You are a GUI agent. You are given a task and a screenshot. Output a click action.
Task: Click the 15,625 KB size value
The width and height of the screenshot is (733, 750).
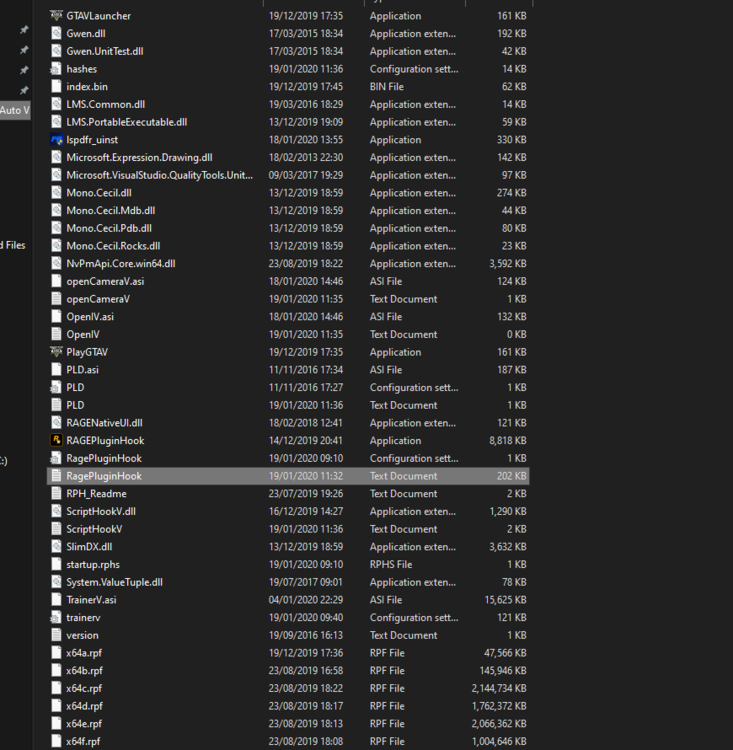pyautogui.click(x=505, y=600)
